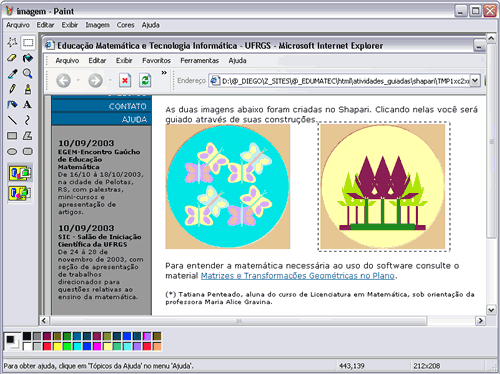The height and width of the screenshot is (374, 500).
Task: Click the vertical scrollbar up arrow
Action: coord(491,38)
